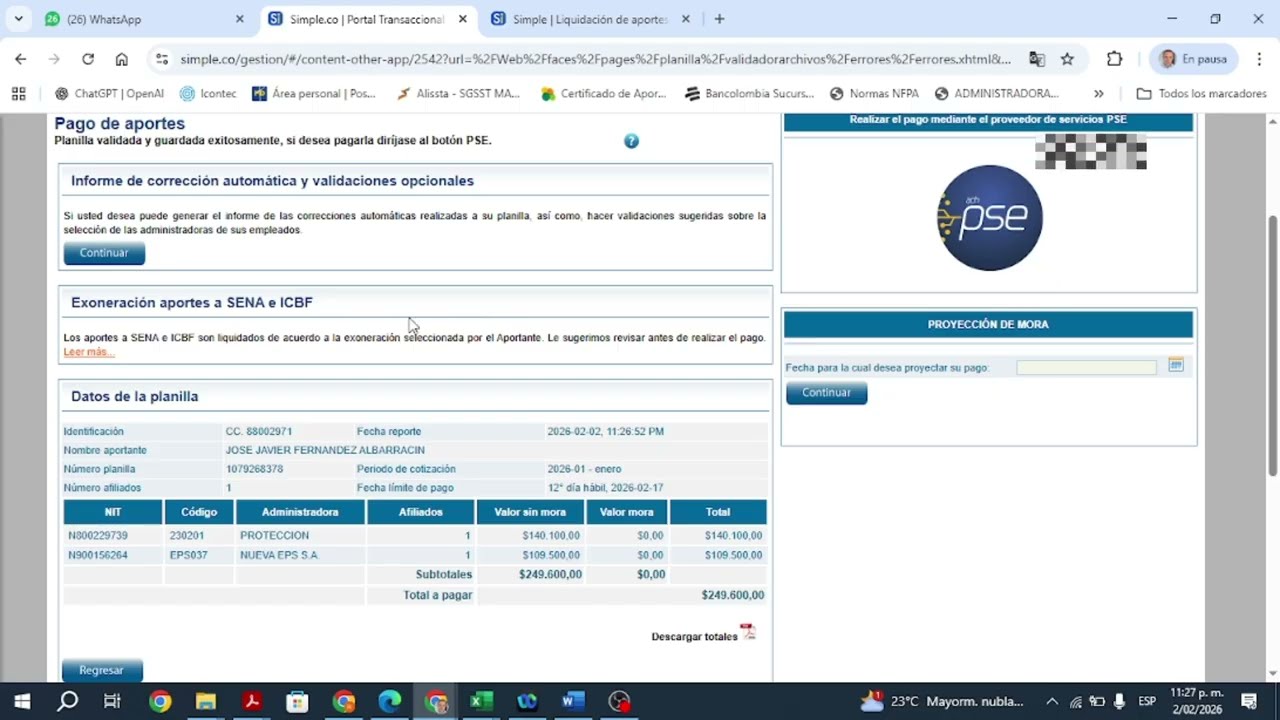The width and height of the screenshot is (1280, 720).
Task: Open File Explorer from taskbar
Action: 206,701
